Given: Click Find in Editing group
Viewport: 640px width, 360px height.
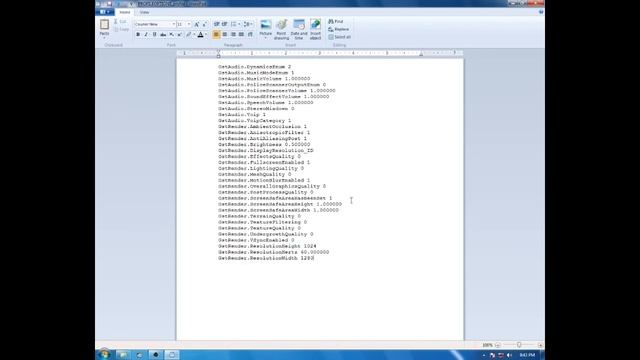Looking at the screenshot, I should point(336,21).
